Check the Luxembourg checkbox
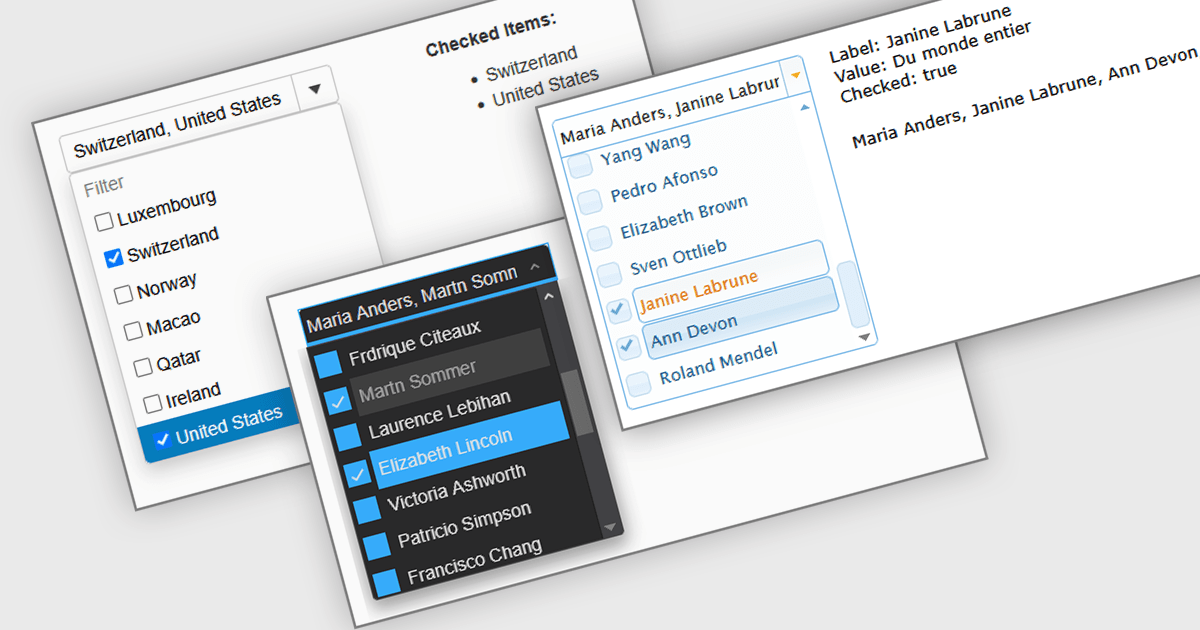 point(104,222)
